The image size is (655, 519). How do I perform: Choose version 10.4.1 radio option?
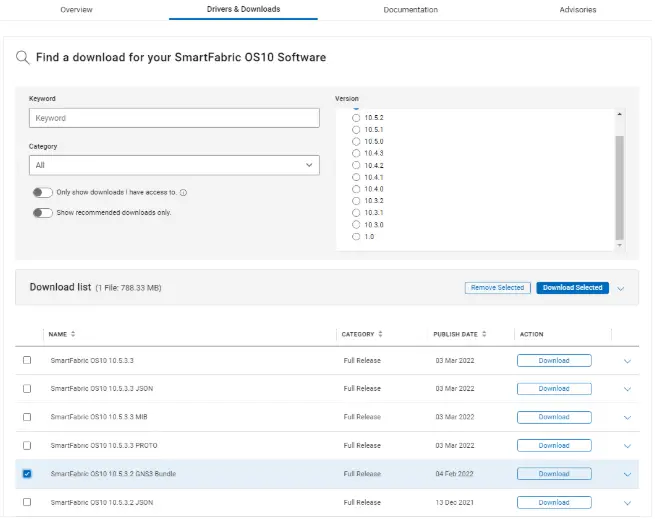(x=356, y=177)
